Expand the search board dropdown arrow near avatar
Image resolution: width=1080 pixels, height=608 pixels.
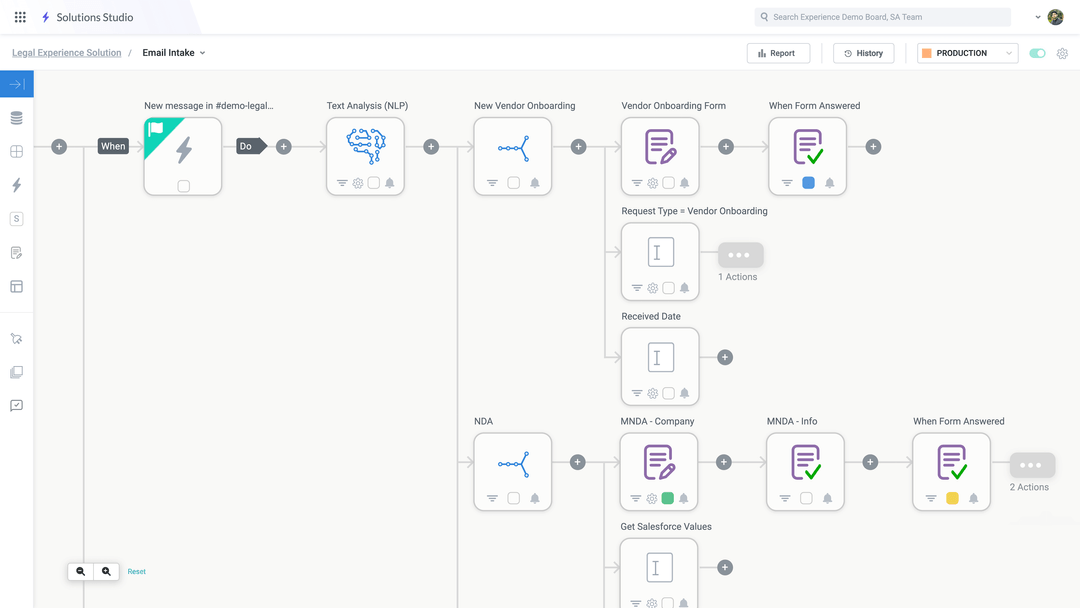tap(1037, 16)
